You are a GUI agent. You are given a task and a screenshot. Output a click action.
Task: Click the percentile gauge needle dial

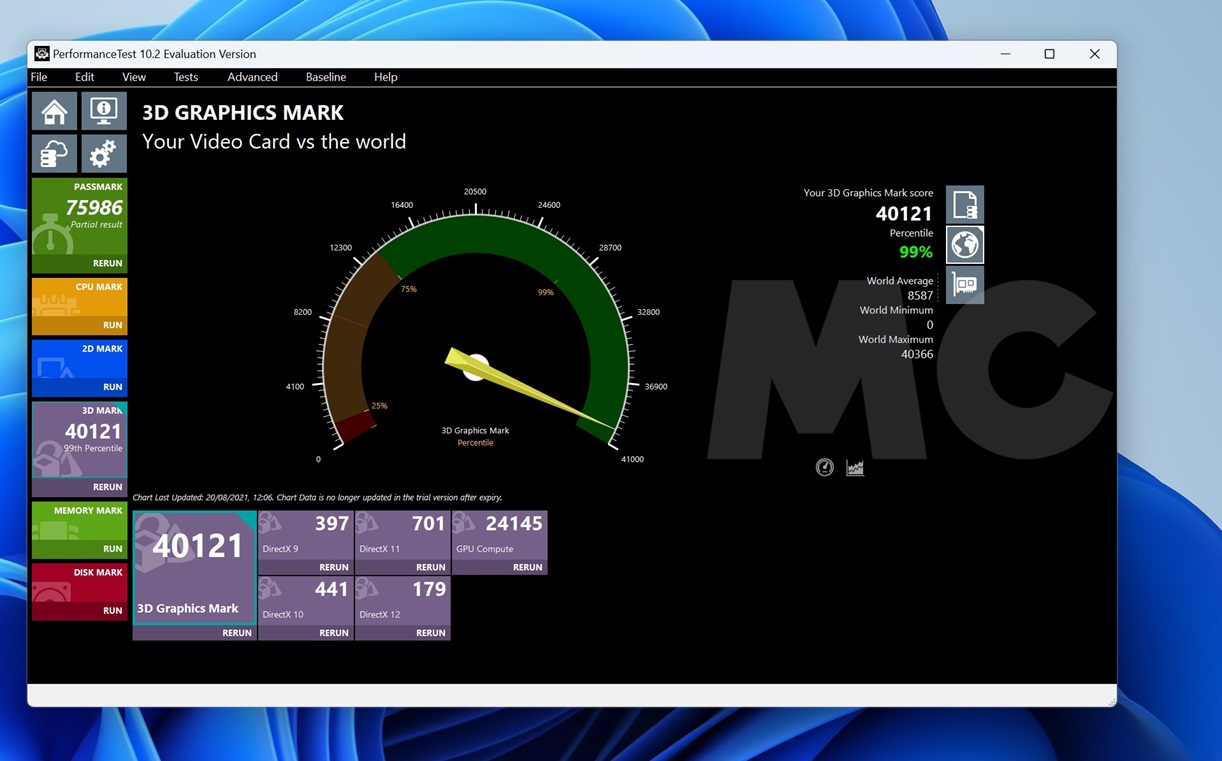pos(476,367)
